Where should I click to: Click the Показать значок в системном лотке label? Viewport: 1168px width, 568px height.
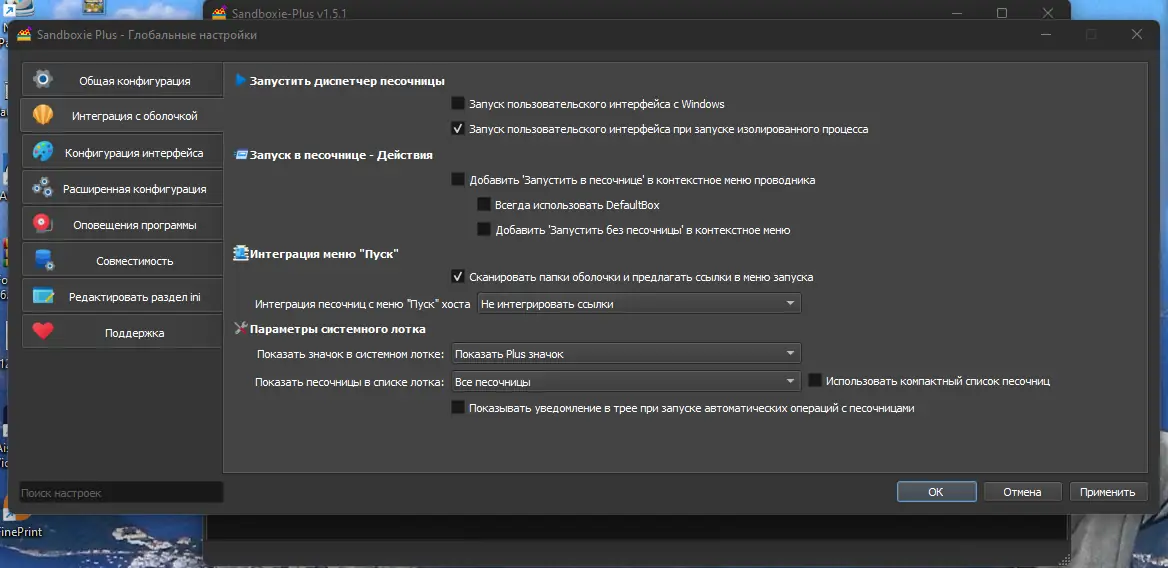350,354
